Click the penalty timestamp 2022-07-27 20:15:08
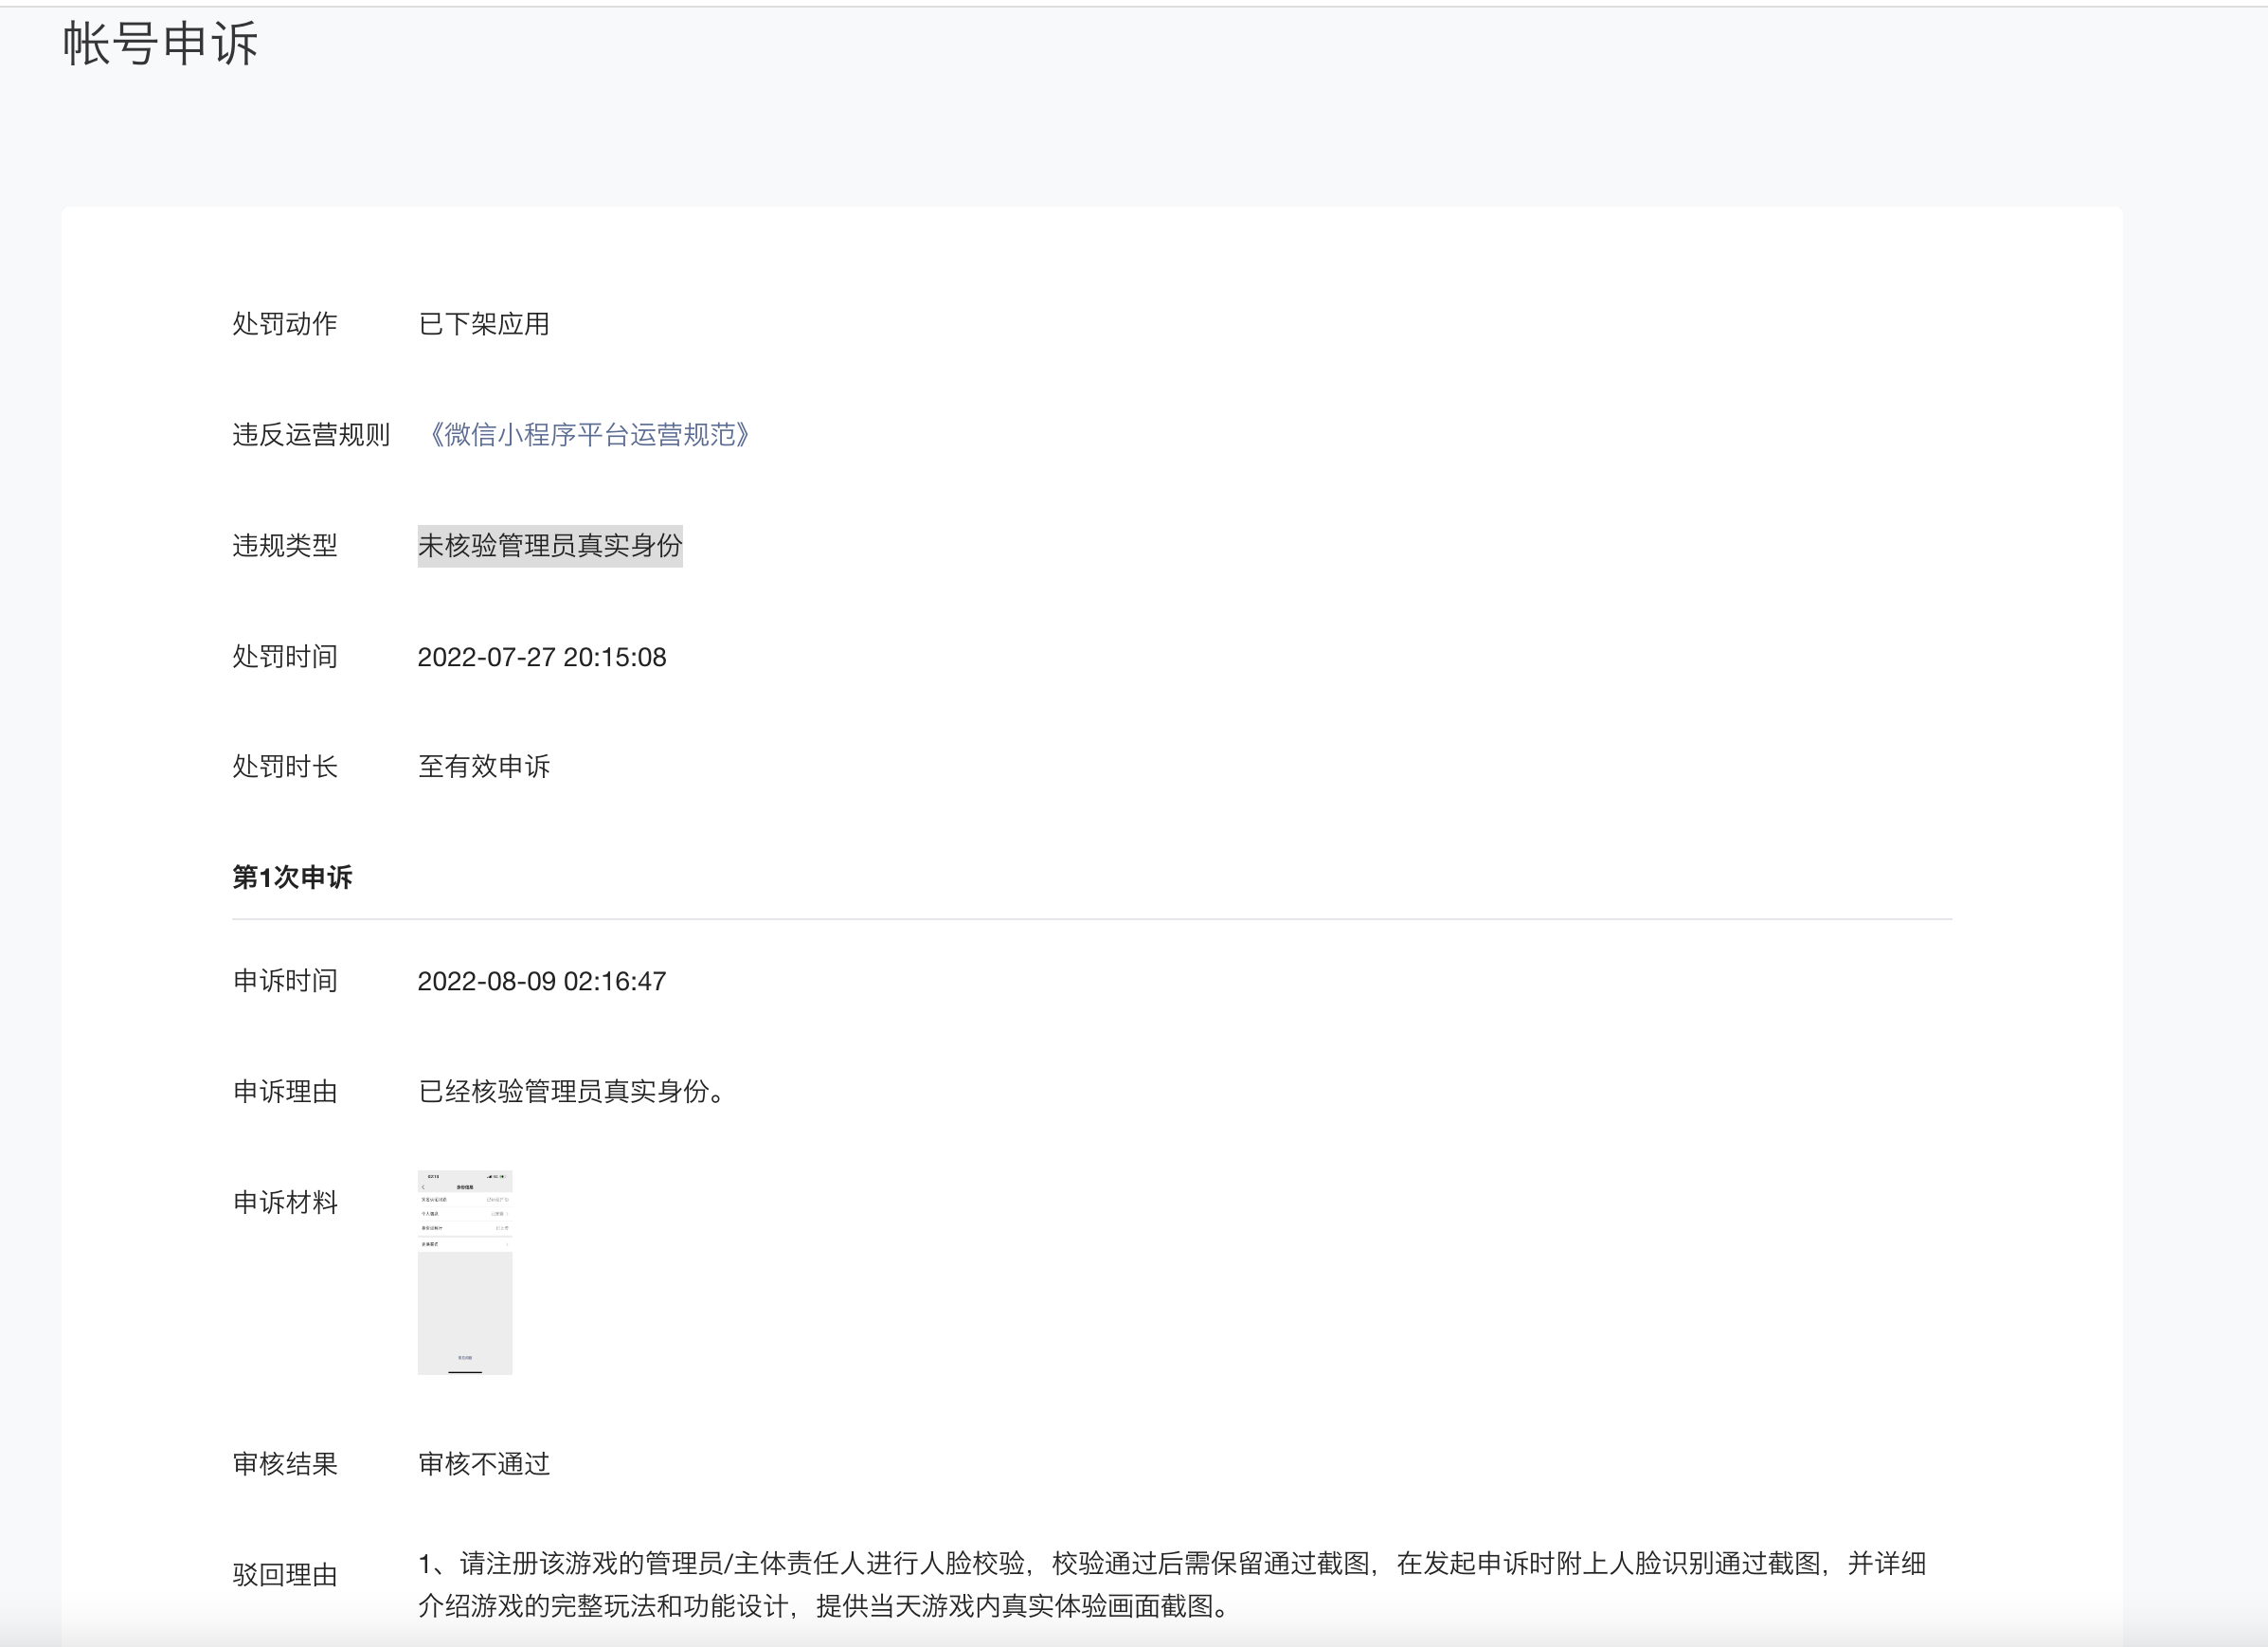This screenshot has width=2268, height=1647. (541, 657)
